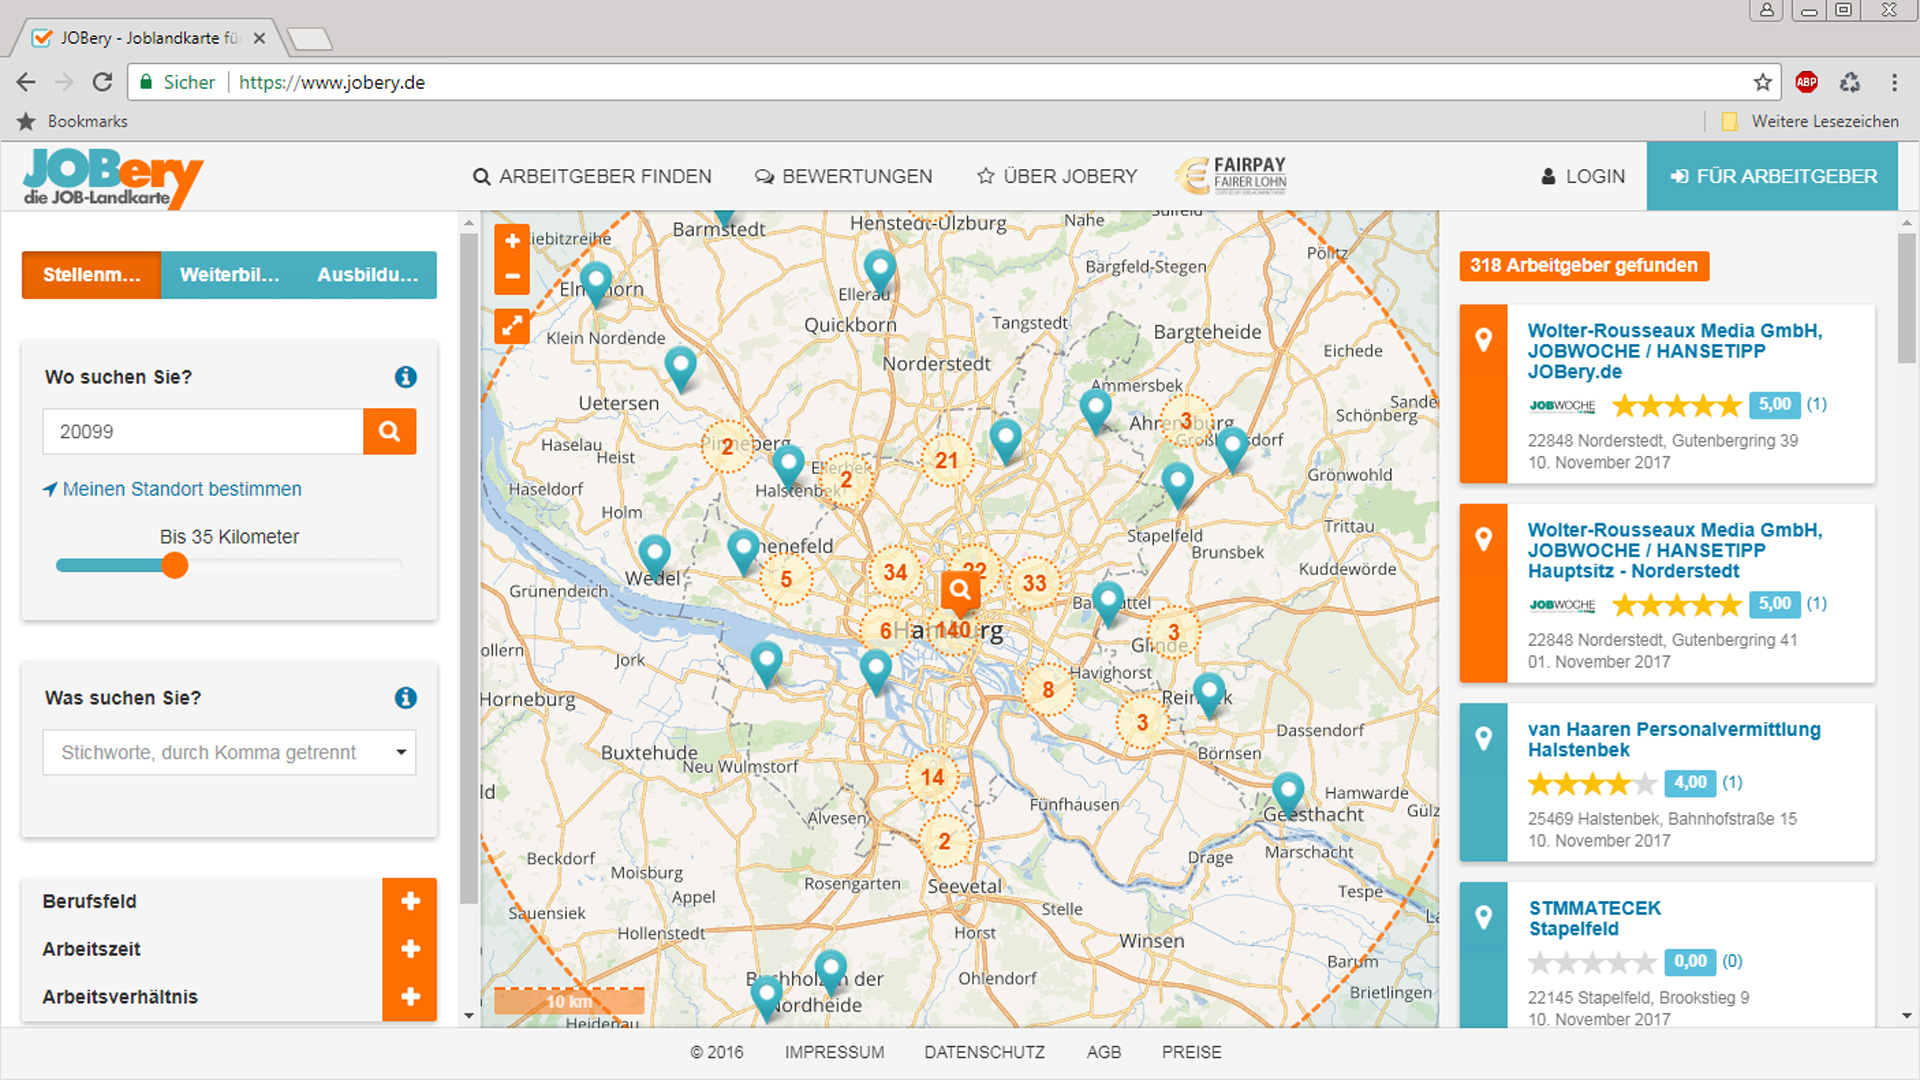The image size is (1920, 1080).
Task: Click the browser reload button
Action: click(102, 82)
